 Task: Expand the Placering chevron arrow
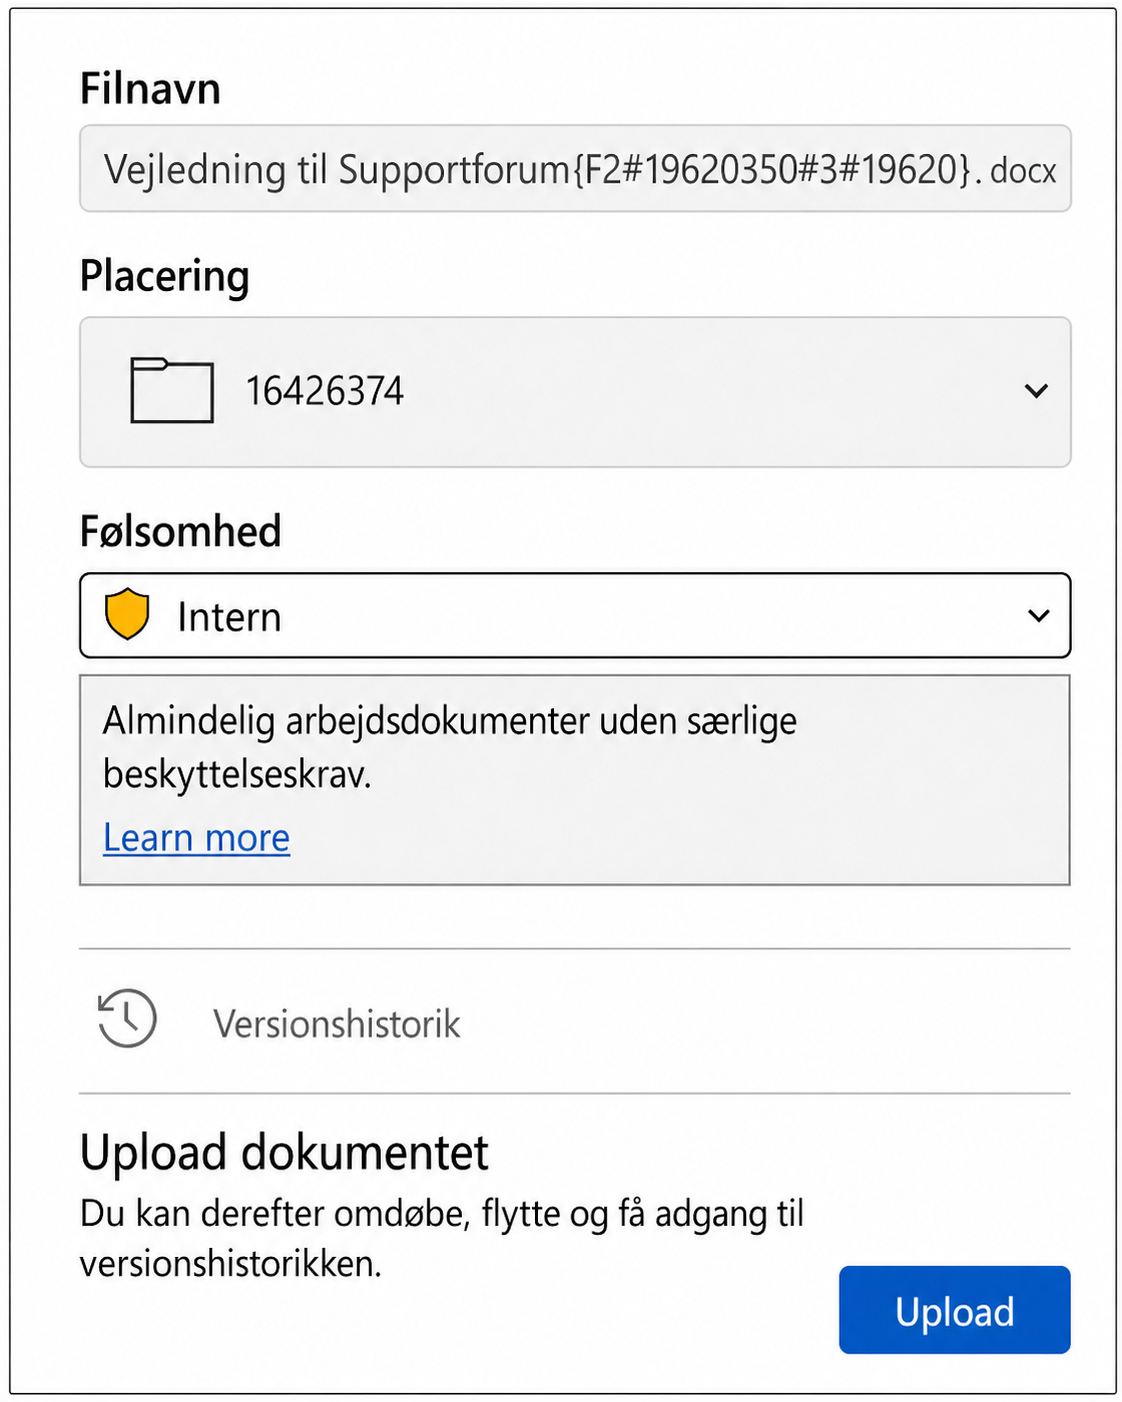click(1037, 391)
